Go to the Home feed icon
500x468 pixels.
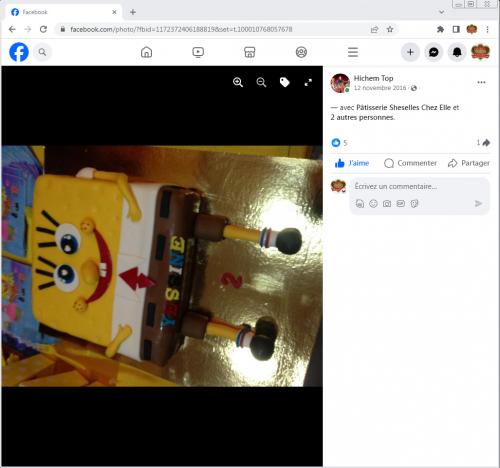146,52
